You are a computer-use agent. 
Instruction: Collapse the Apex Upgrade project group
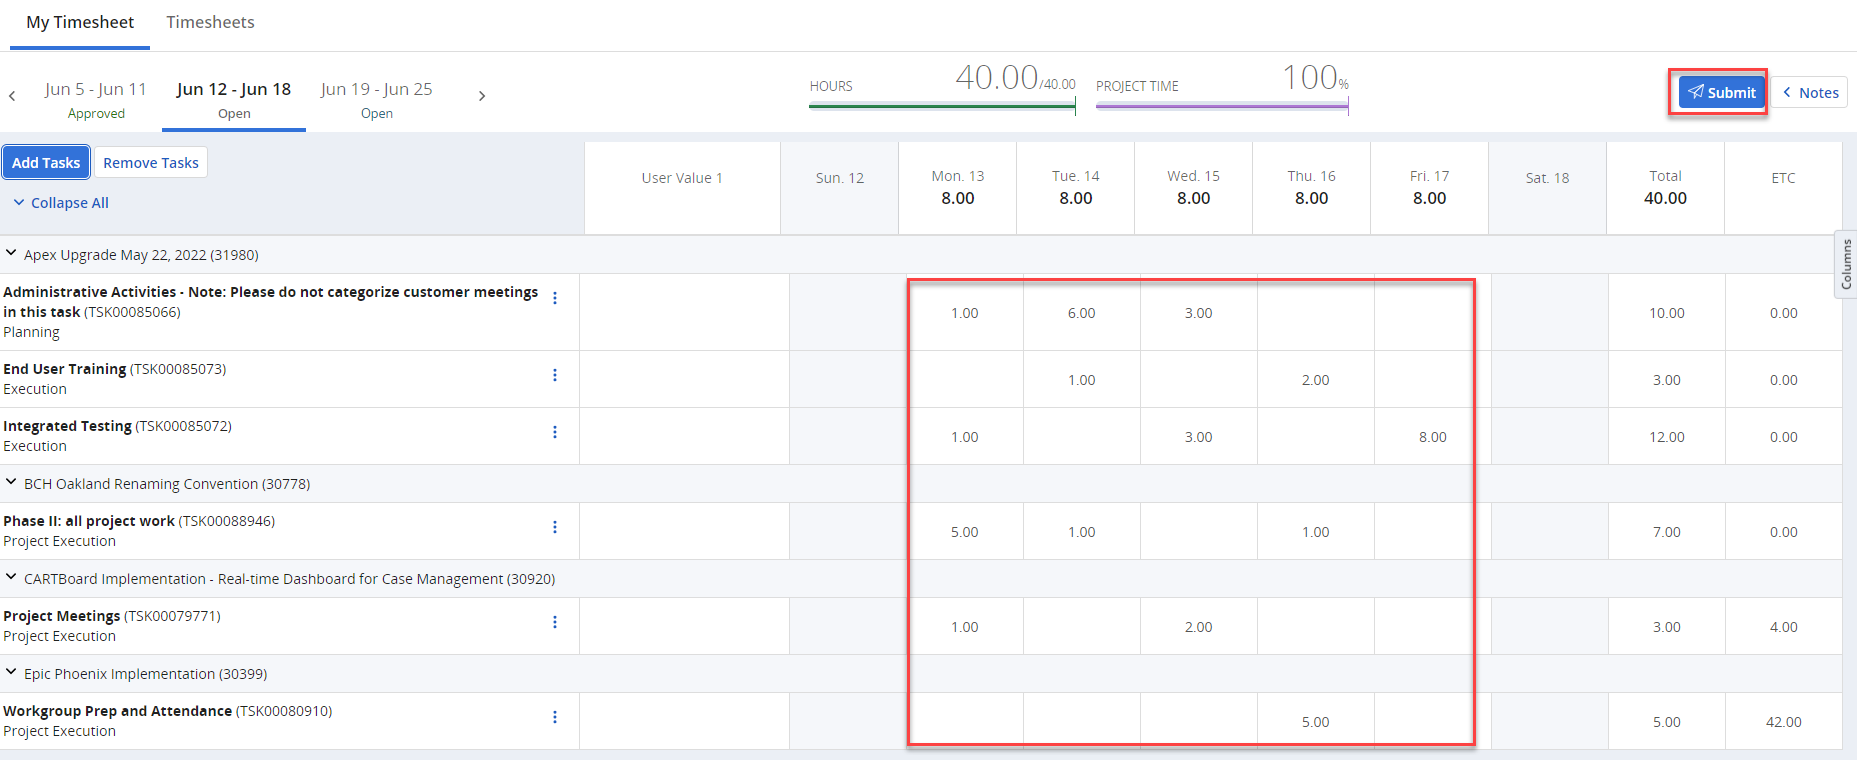[x=11, y=254]
